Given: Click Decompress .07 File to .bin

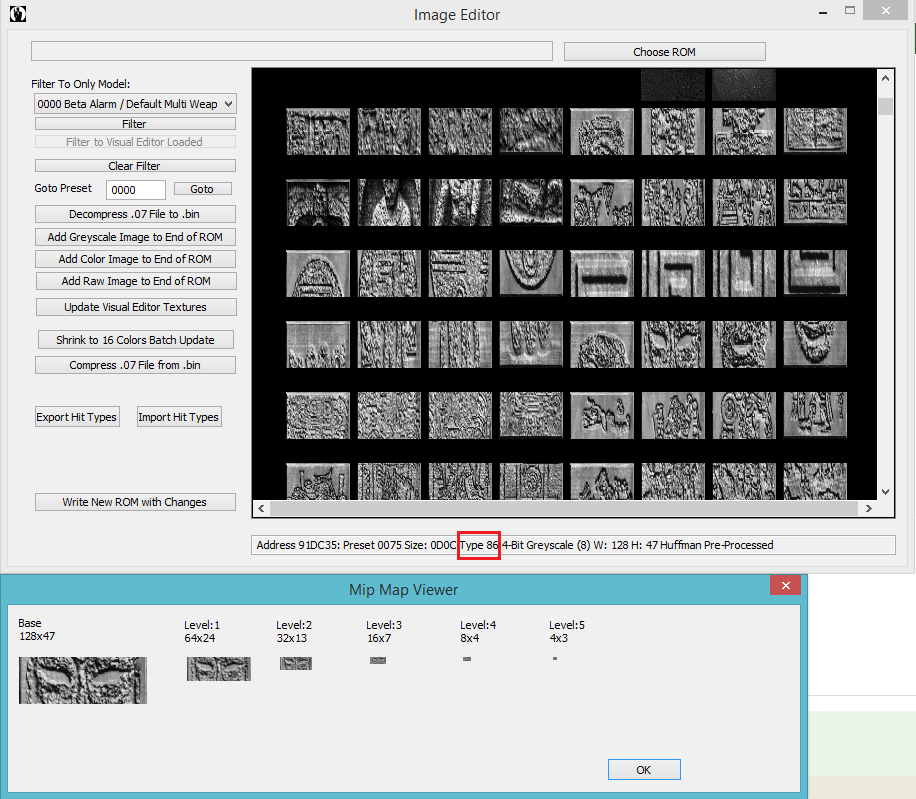Looking at the screenshot, I should [135, 214].
